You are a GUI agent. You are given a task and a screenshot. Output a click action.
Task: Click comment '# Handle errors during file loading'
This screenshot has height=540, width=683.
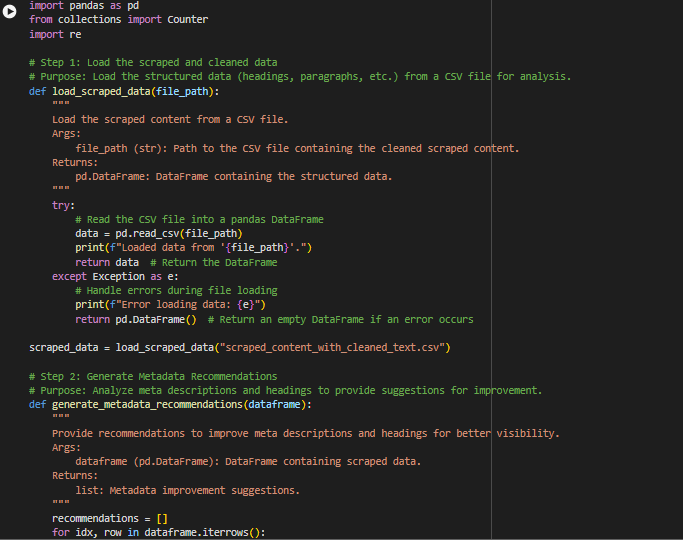pos(176,290)
